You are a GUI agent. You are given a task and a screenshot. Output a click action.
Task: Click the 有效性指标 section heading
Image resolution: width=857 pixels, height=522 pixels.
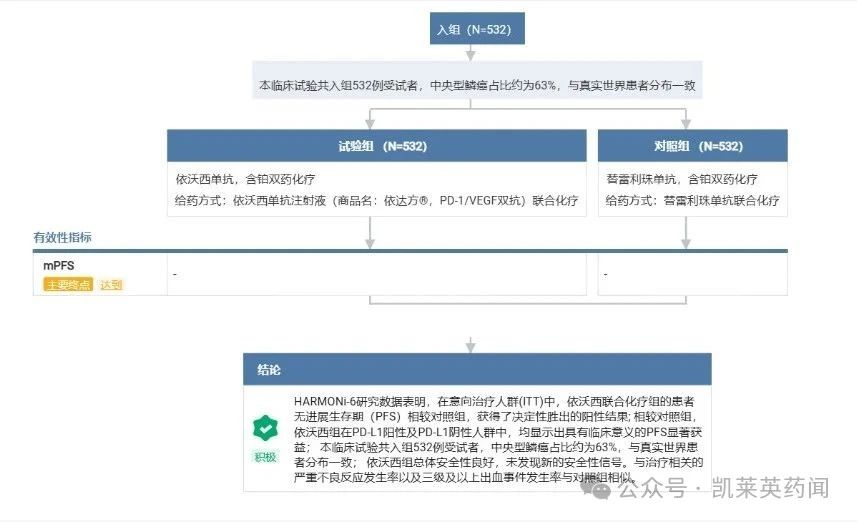(62, 237)
